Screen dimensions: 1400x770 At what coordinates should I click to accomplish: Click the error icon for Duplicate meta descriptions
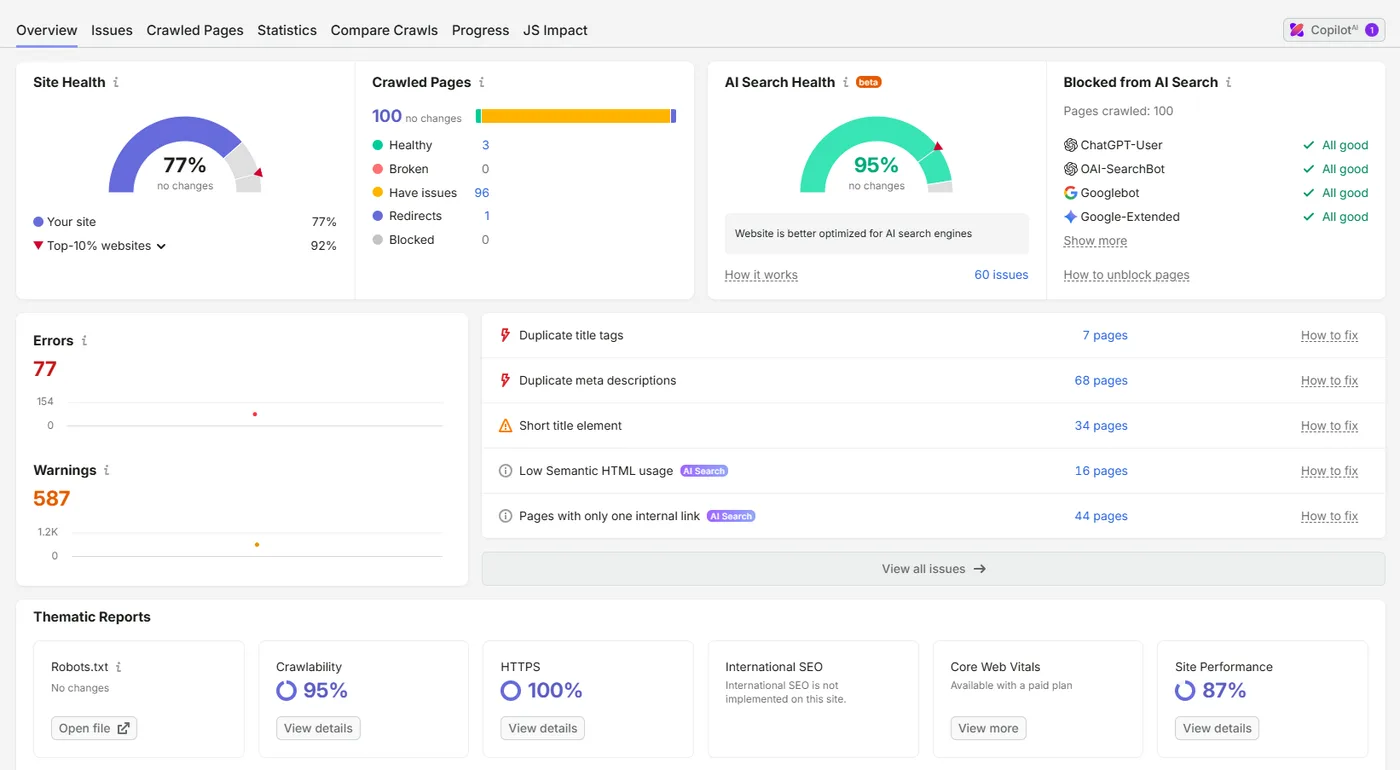[x=505, y=380]
